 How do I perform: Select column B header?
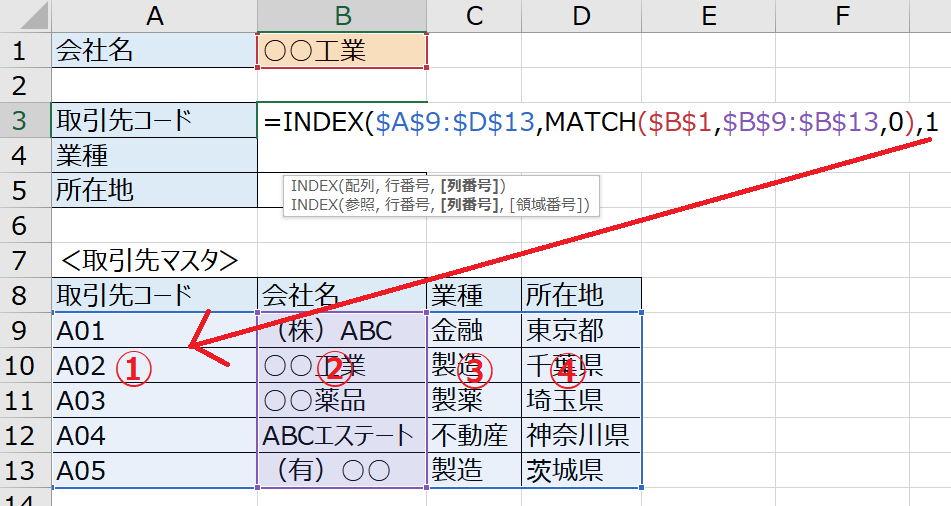tap(342, 16)
